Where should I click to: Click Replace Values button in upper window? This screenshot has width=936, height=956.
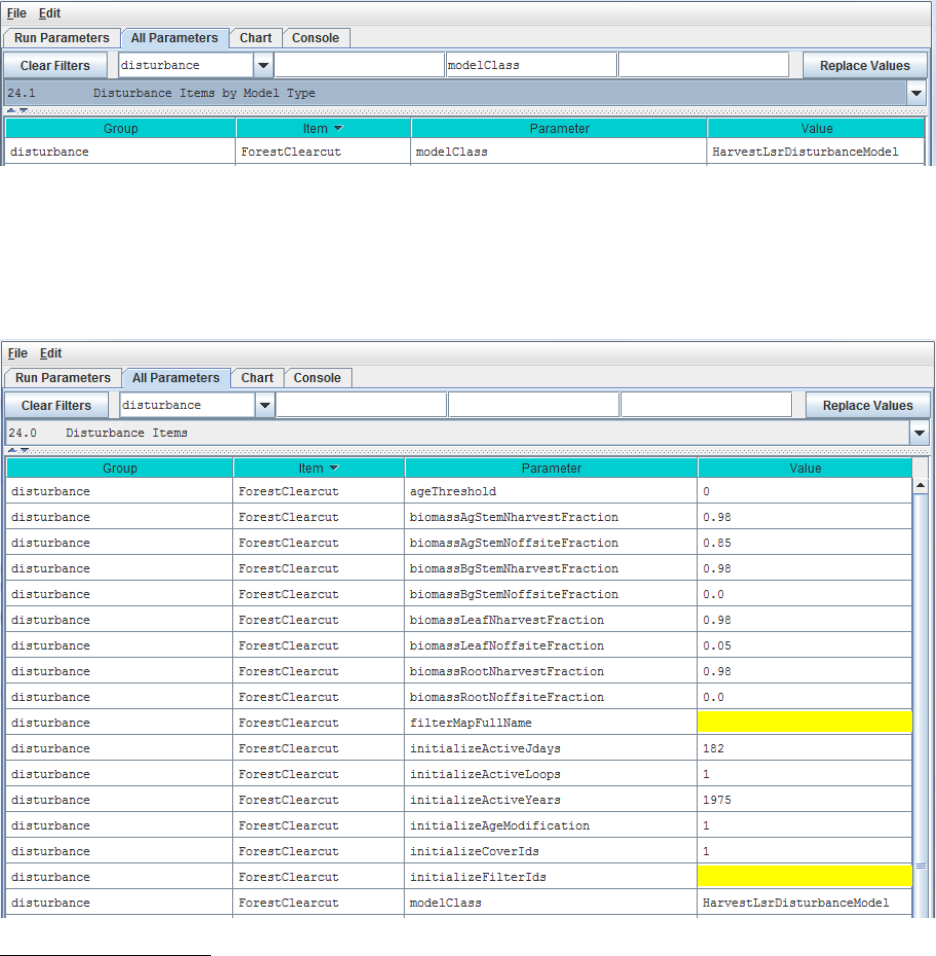coord(865,66)
